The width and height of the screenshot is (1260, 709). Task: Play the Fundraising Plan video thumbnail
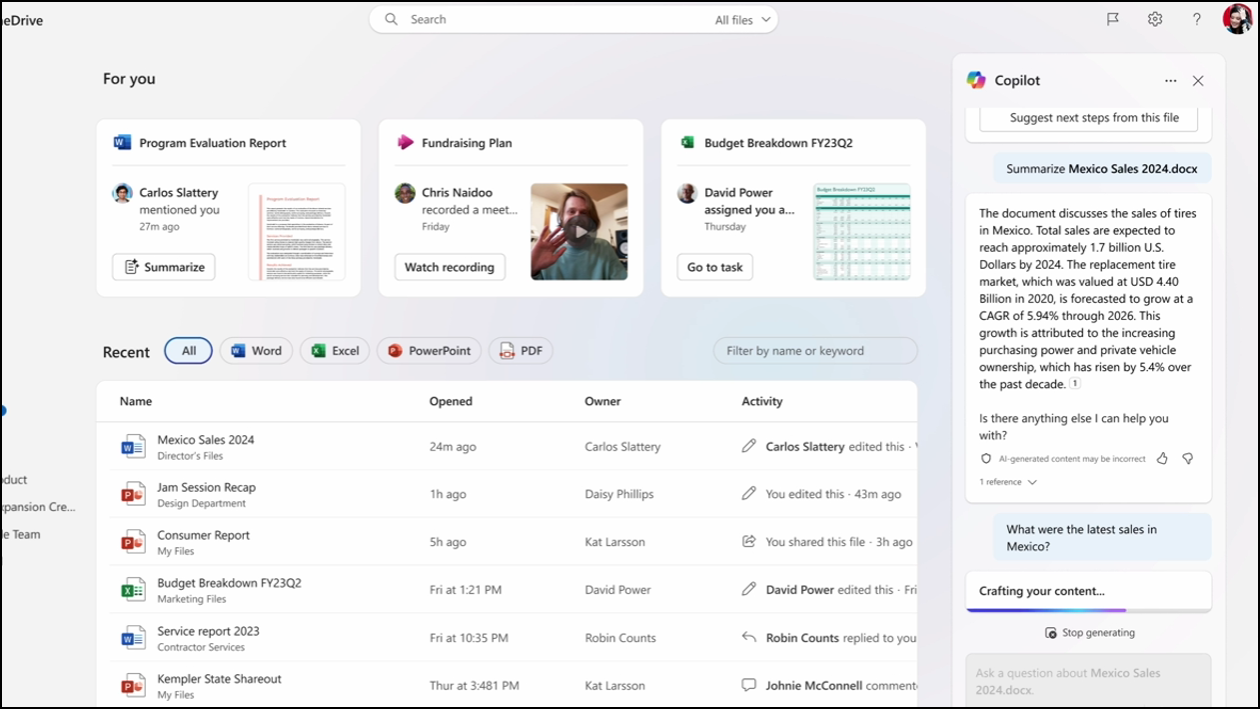[579, 231]
